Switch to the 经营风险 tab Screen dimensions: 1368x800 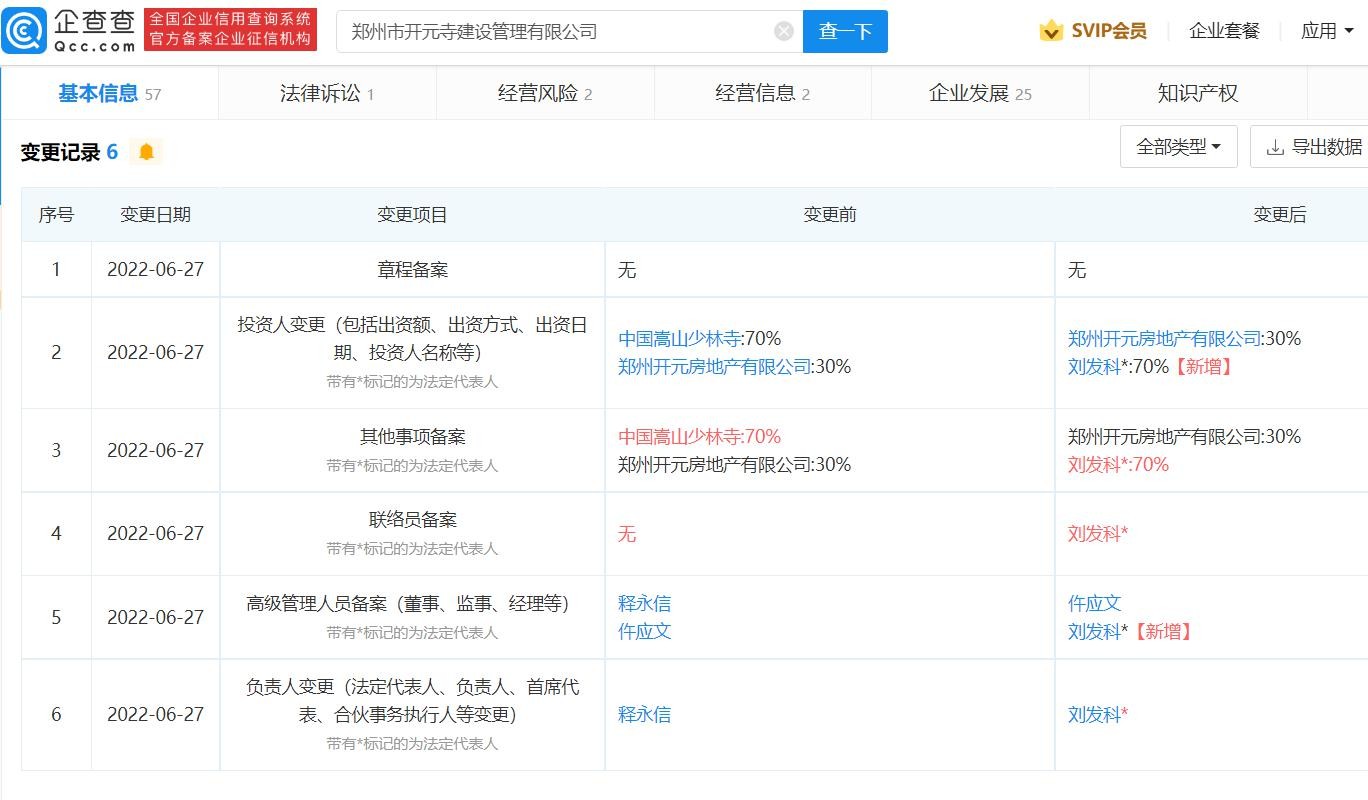tap(545, 93)
